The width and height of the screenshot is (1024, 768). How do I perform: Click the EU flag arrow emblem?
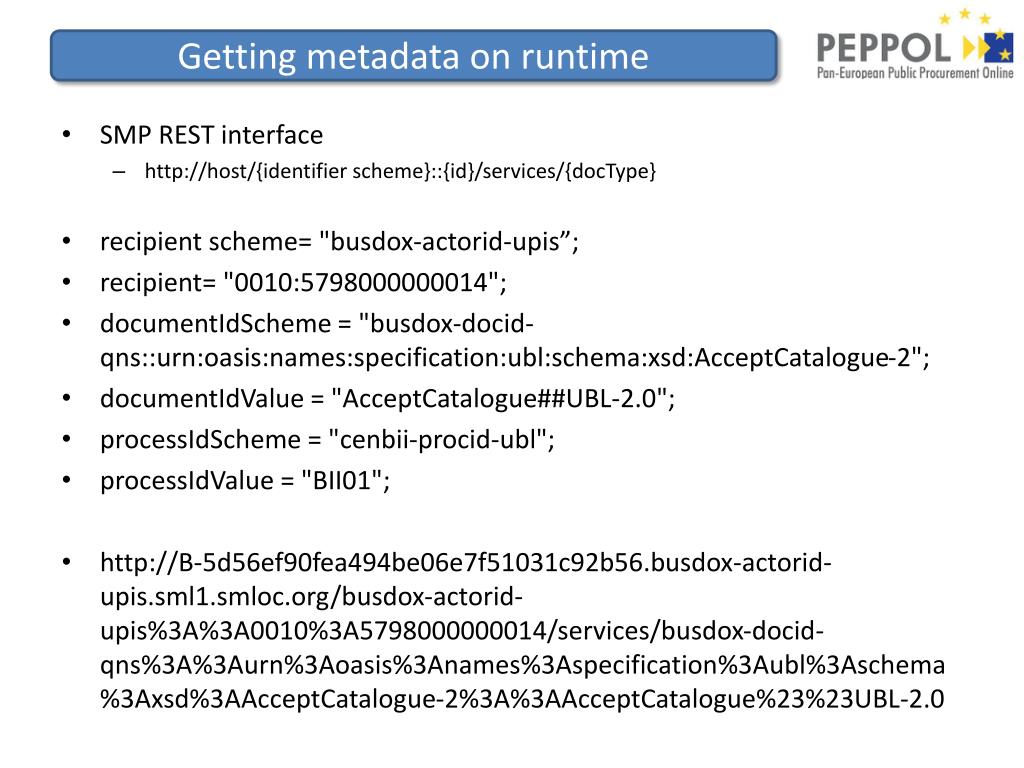coord(988,46)
